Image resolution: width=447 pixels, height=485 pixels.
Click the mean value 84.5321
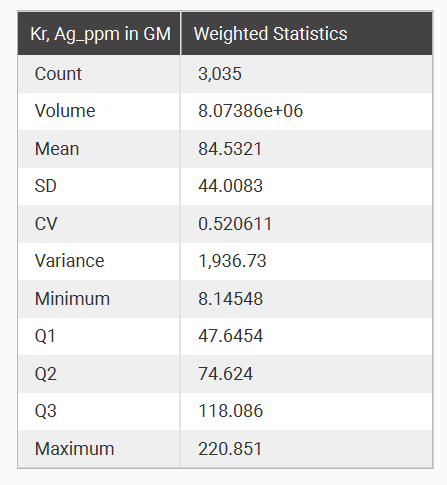tap(230, 149)
